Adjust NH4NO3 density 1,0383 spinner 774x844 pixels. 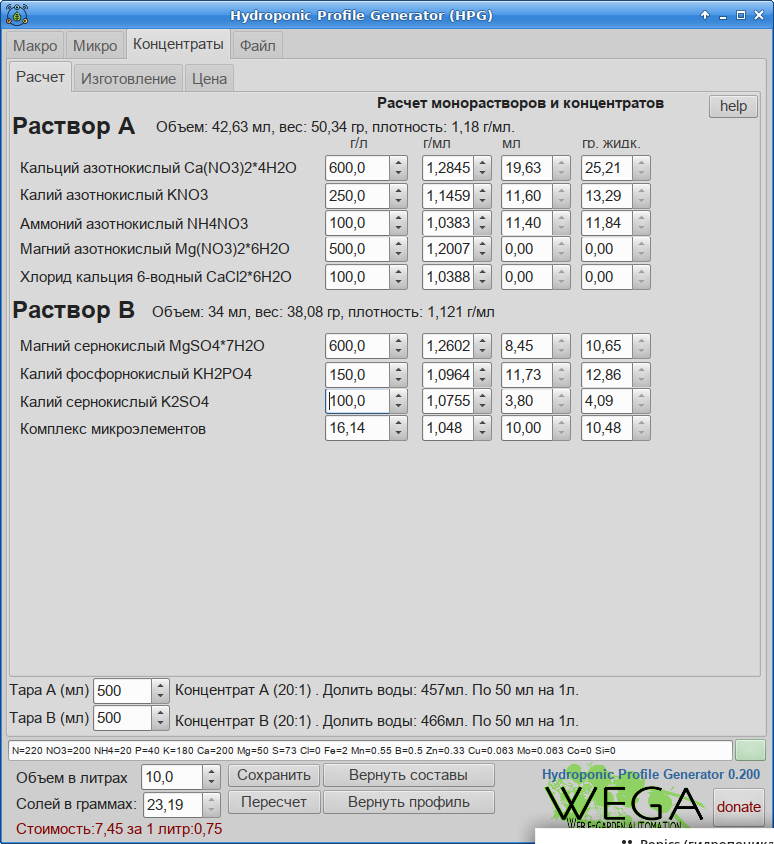point(482,223)
